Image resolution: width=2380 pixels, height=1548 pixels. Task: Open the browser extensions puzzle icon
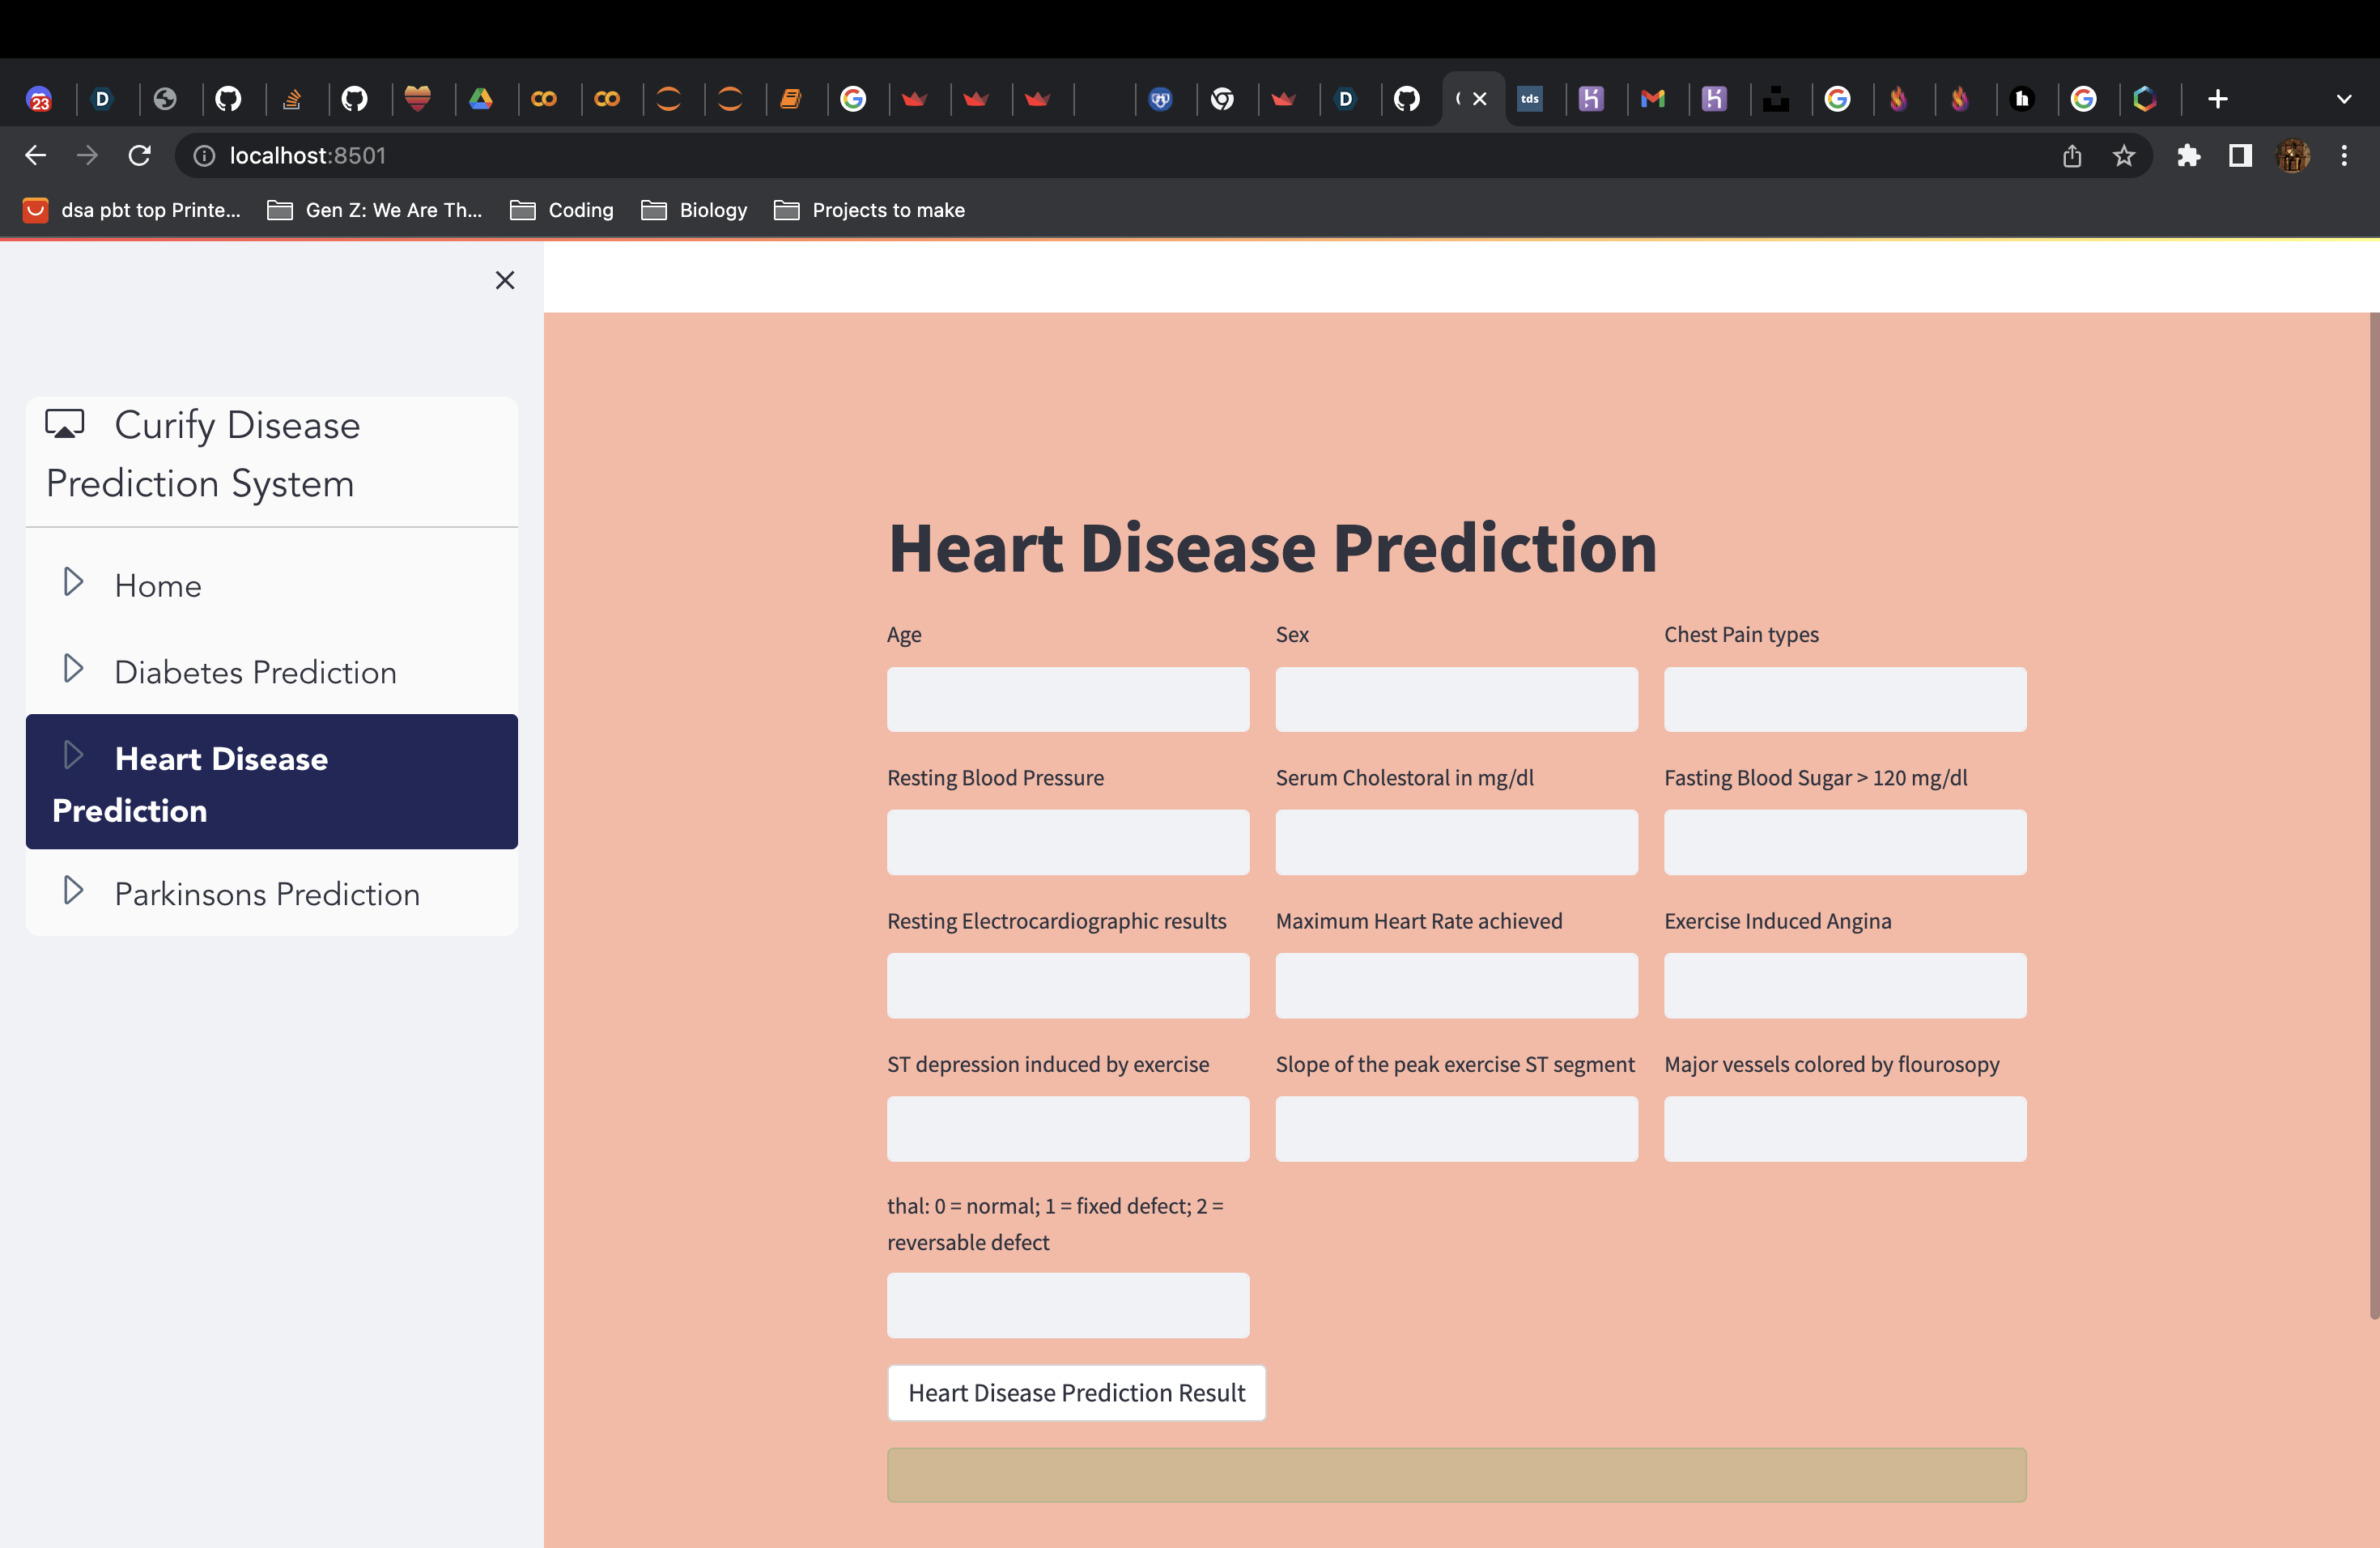(2188, 155)
